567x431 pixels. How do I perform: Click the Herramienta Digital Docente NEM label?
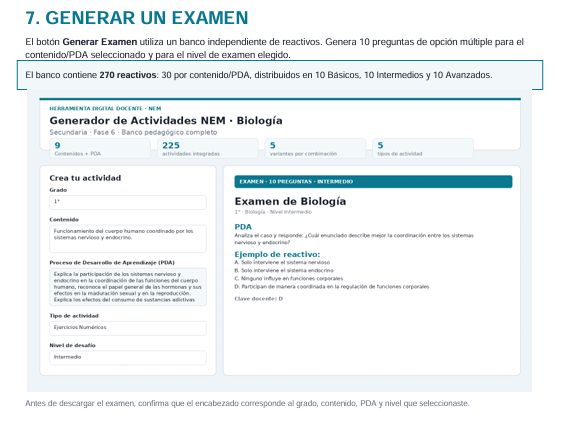pyautogui.click(x=105, y=108)
